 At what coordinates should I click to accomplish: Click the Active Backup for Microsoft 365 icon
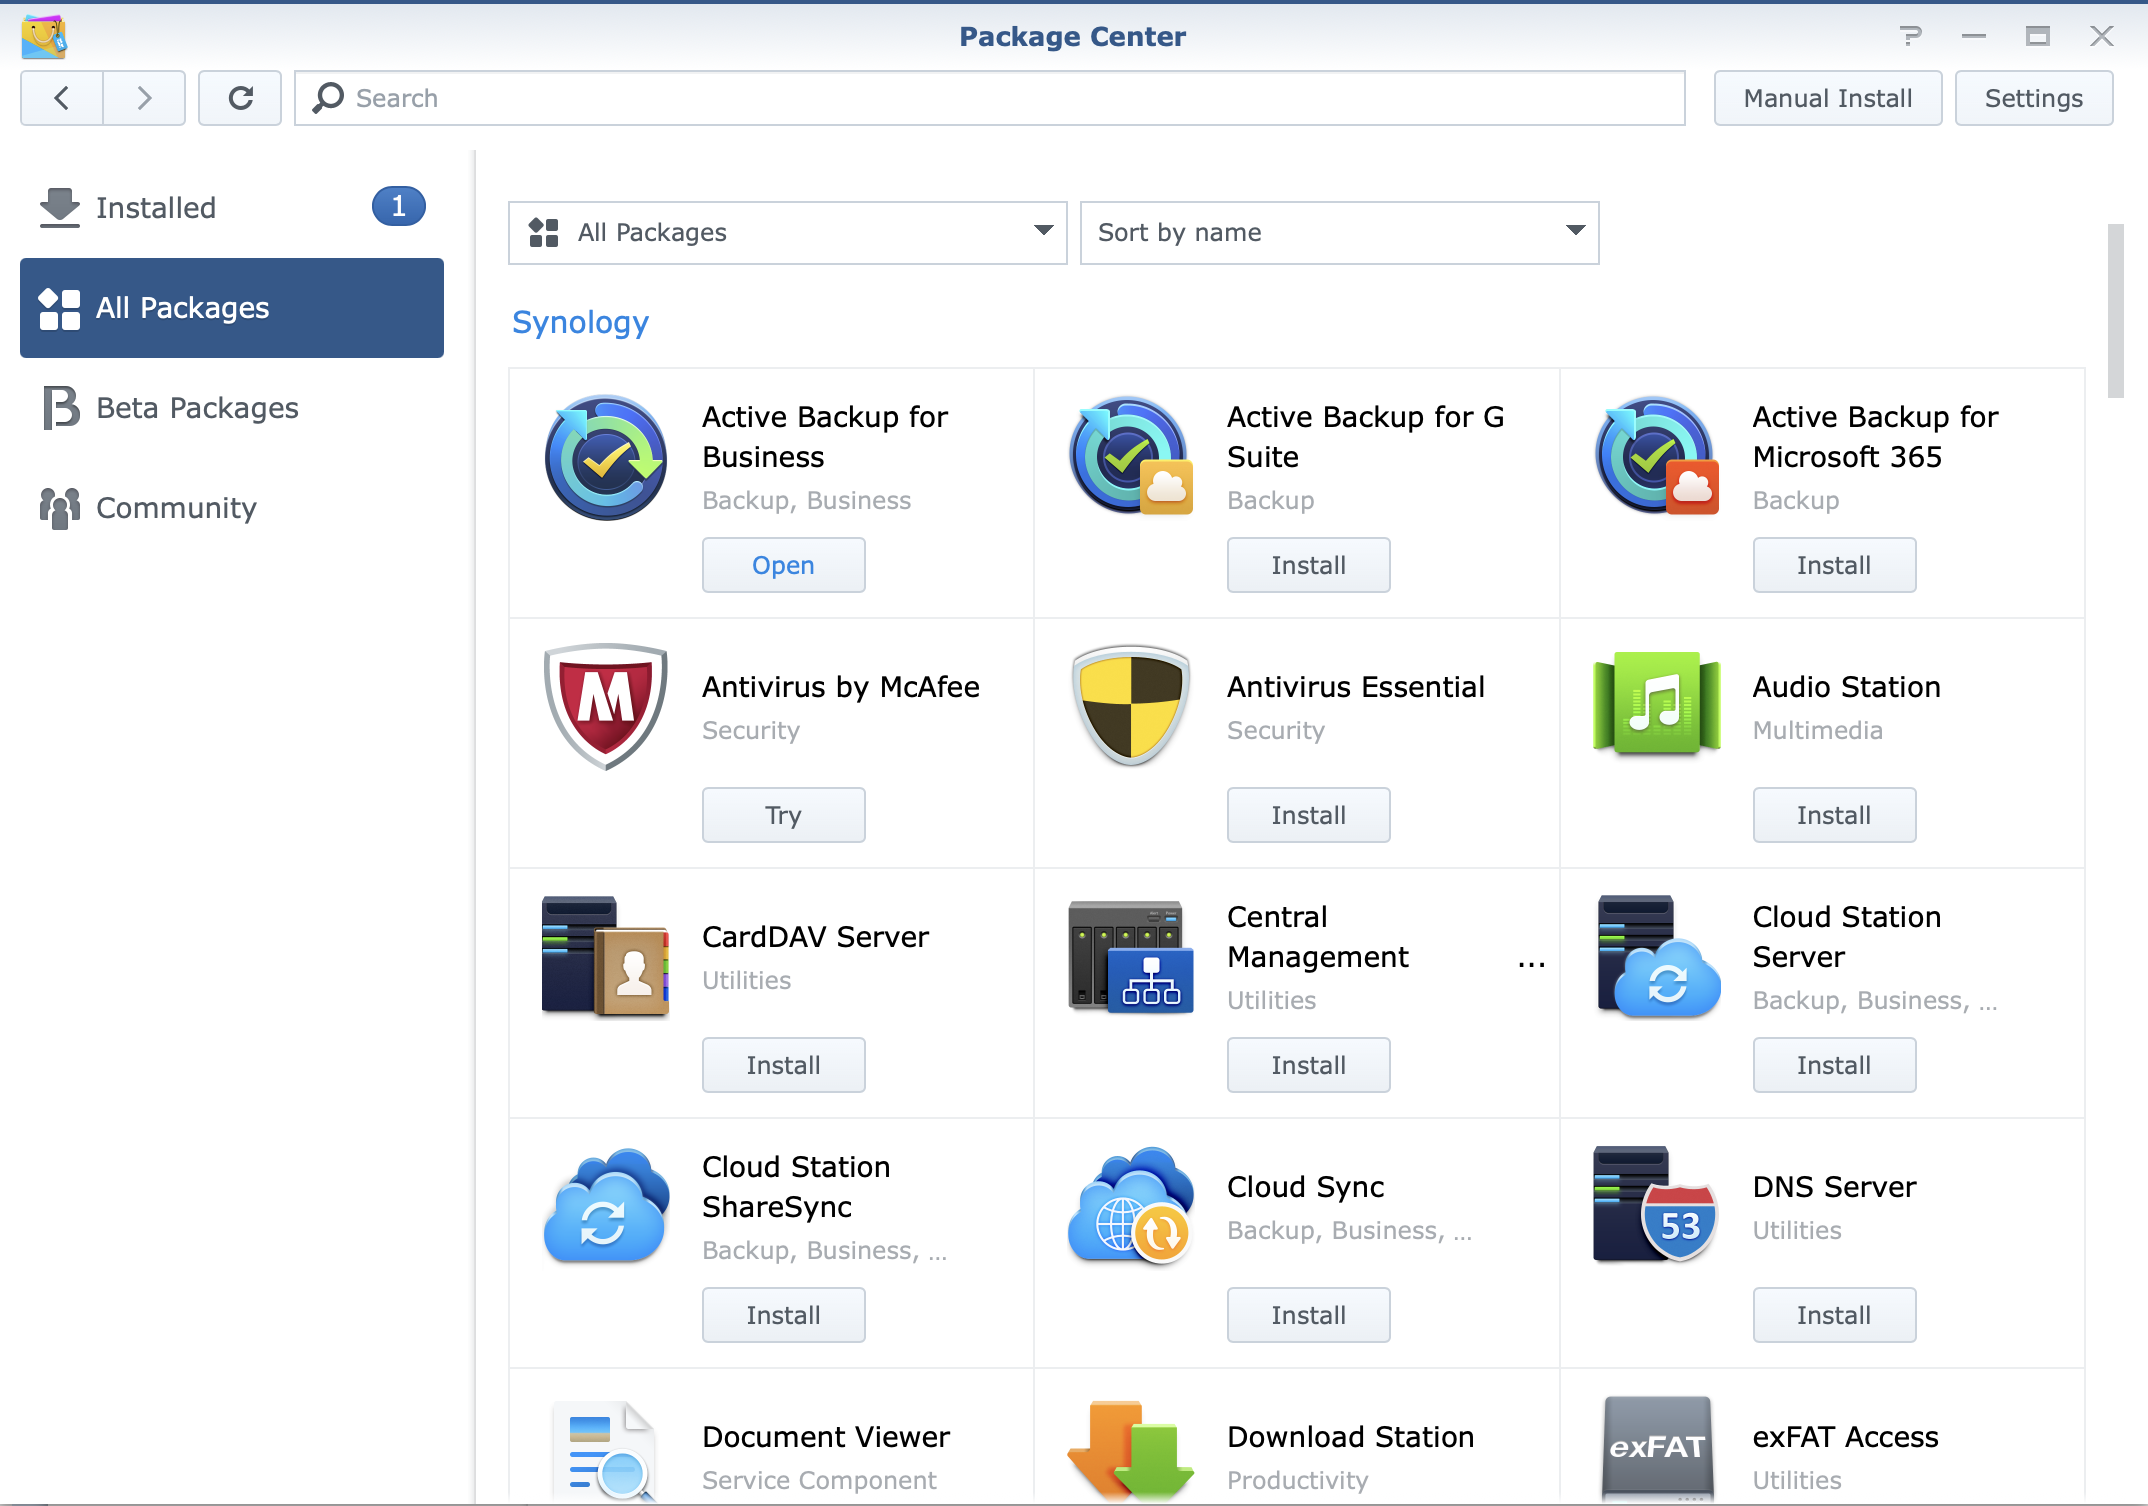[1656, 457]
